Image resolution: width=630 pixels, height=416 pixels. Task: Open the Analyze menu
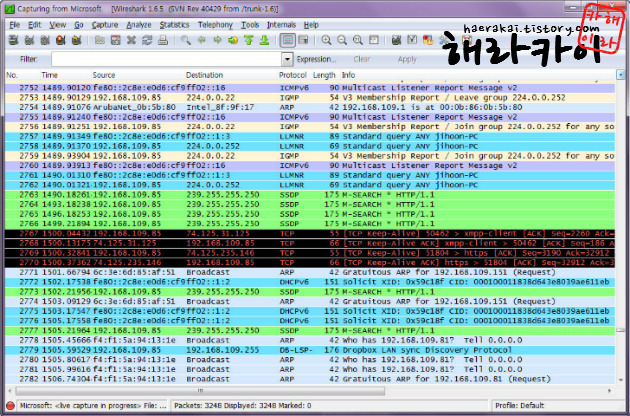[x=139, y=25]
